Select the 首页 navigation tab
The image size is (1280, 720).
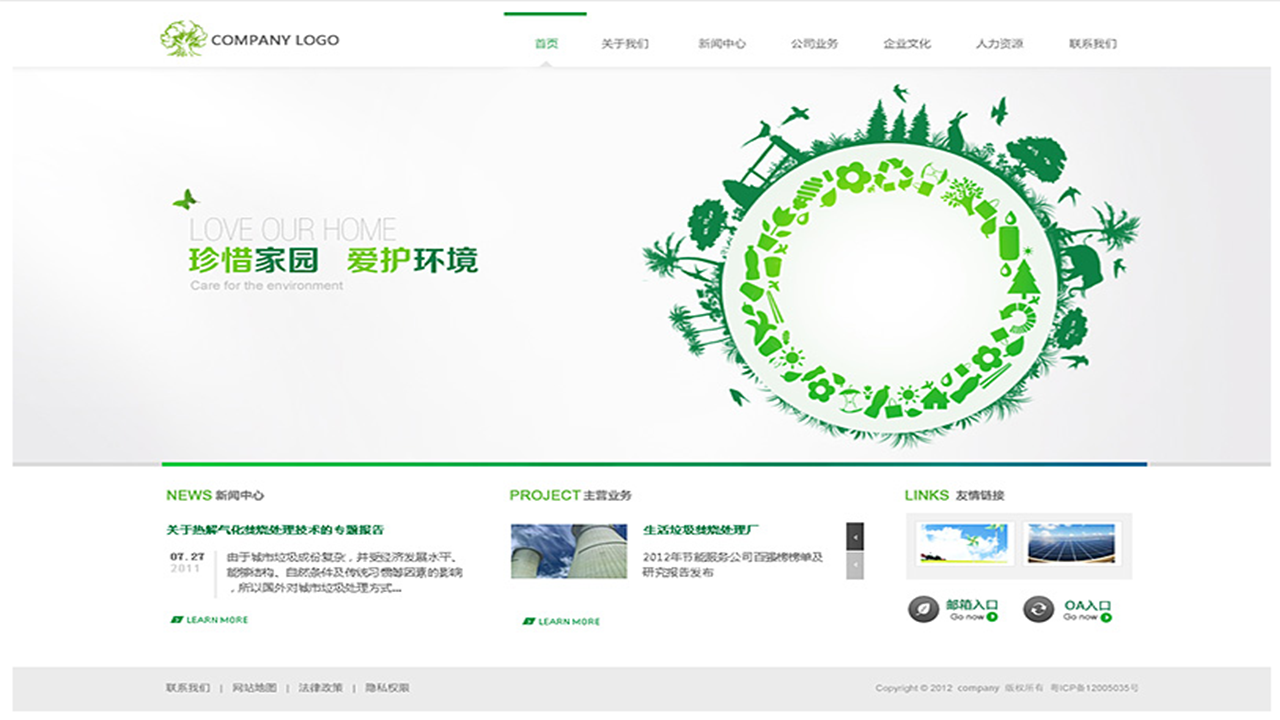[x=546, y=44]
